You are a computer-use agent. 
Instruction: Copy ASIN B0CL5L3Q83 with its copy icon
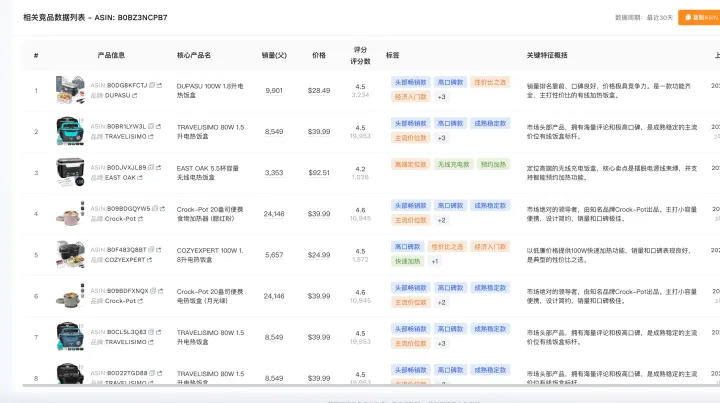click(x=151, y=332)
